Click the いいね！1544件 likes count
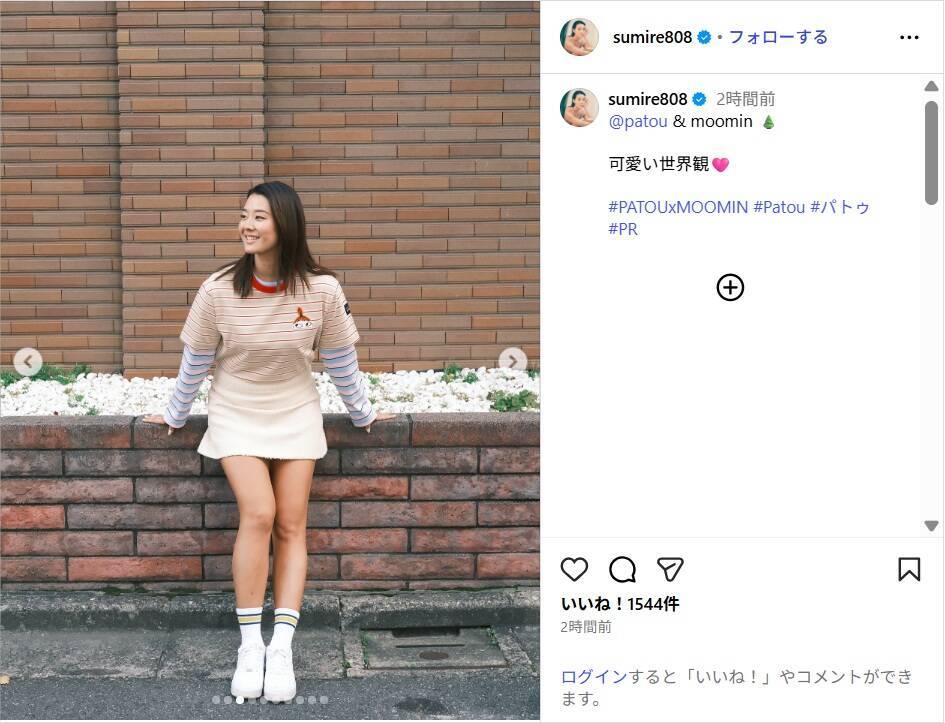The image size is (945, 723). point(620,604)
